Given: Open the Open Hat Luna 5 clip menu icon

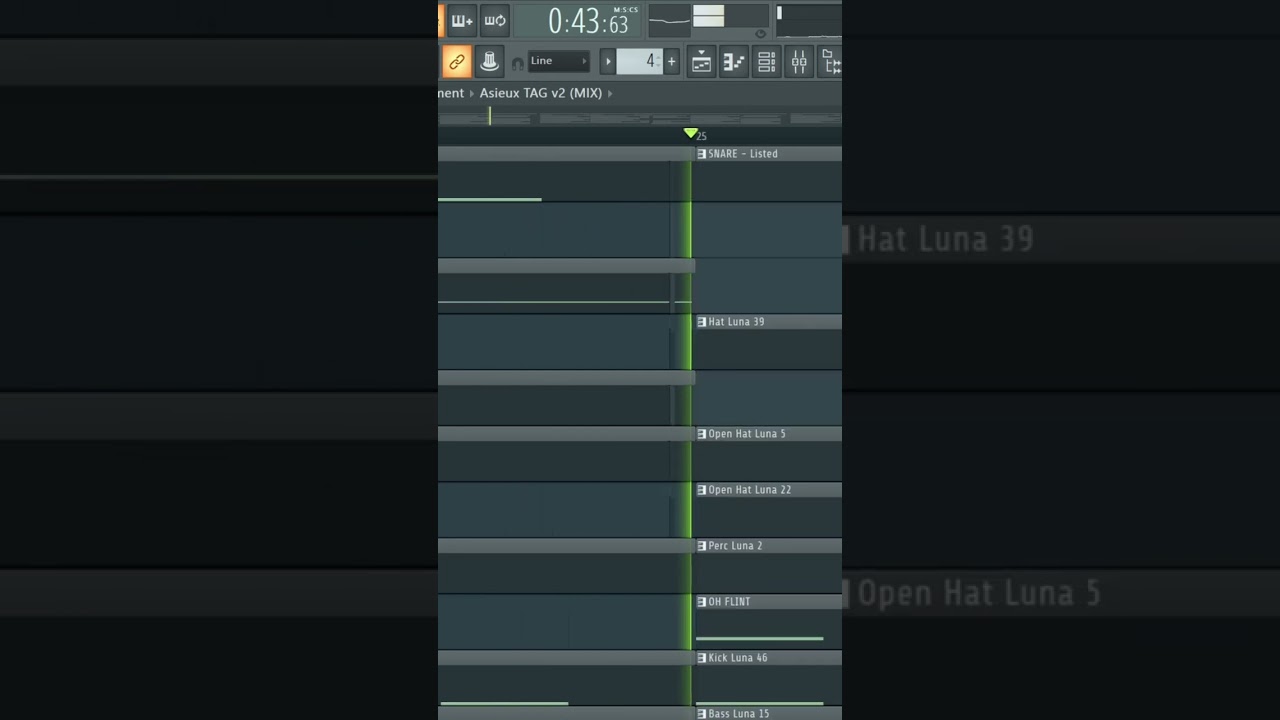Looking at the screenshot, I should tap(701, 434).
